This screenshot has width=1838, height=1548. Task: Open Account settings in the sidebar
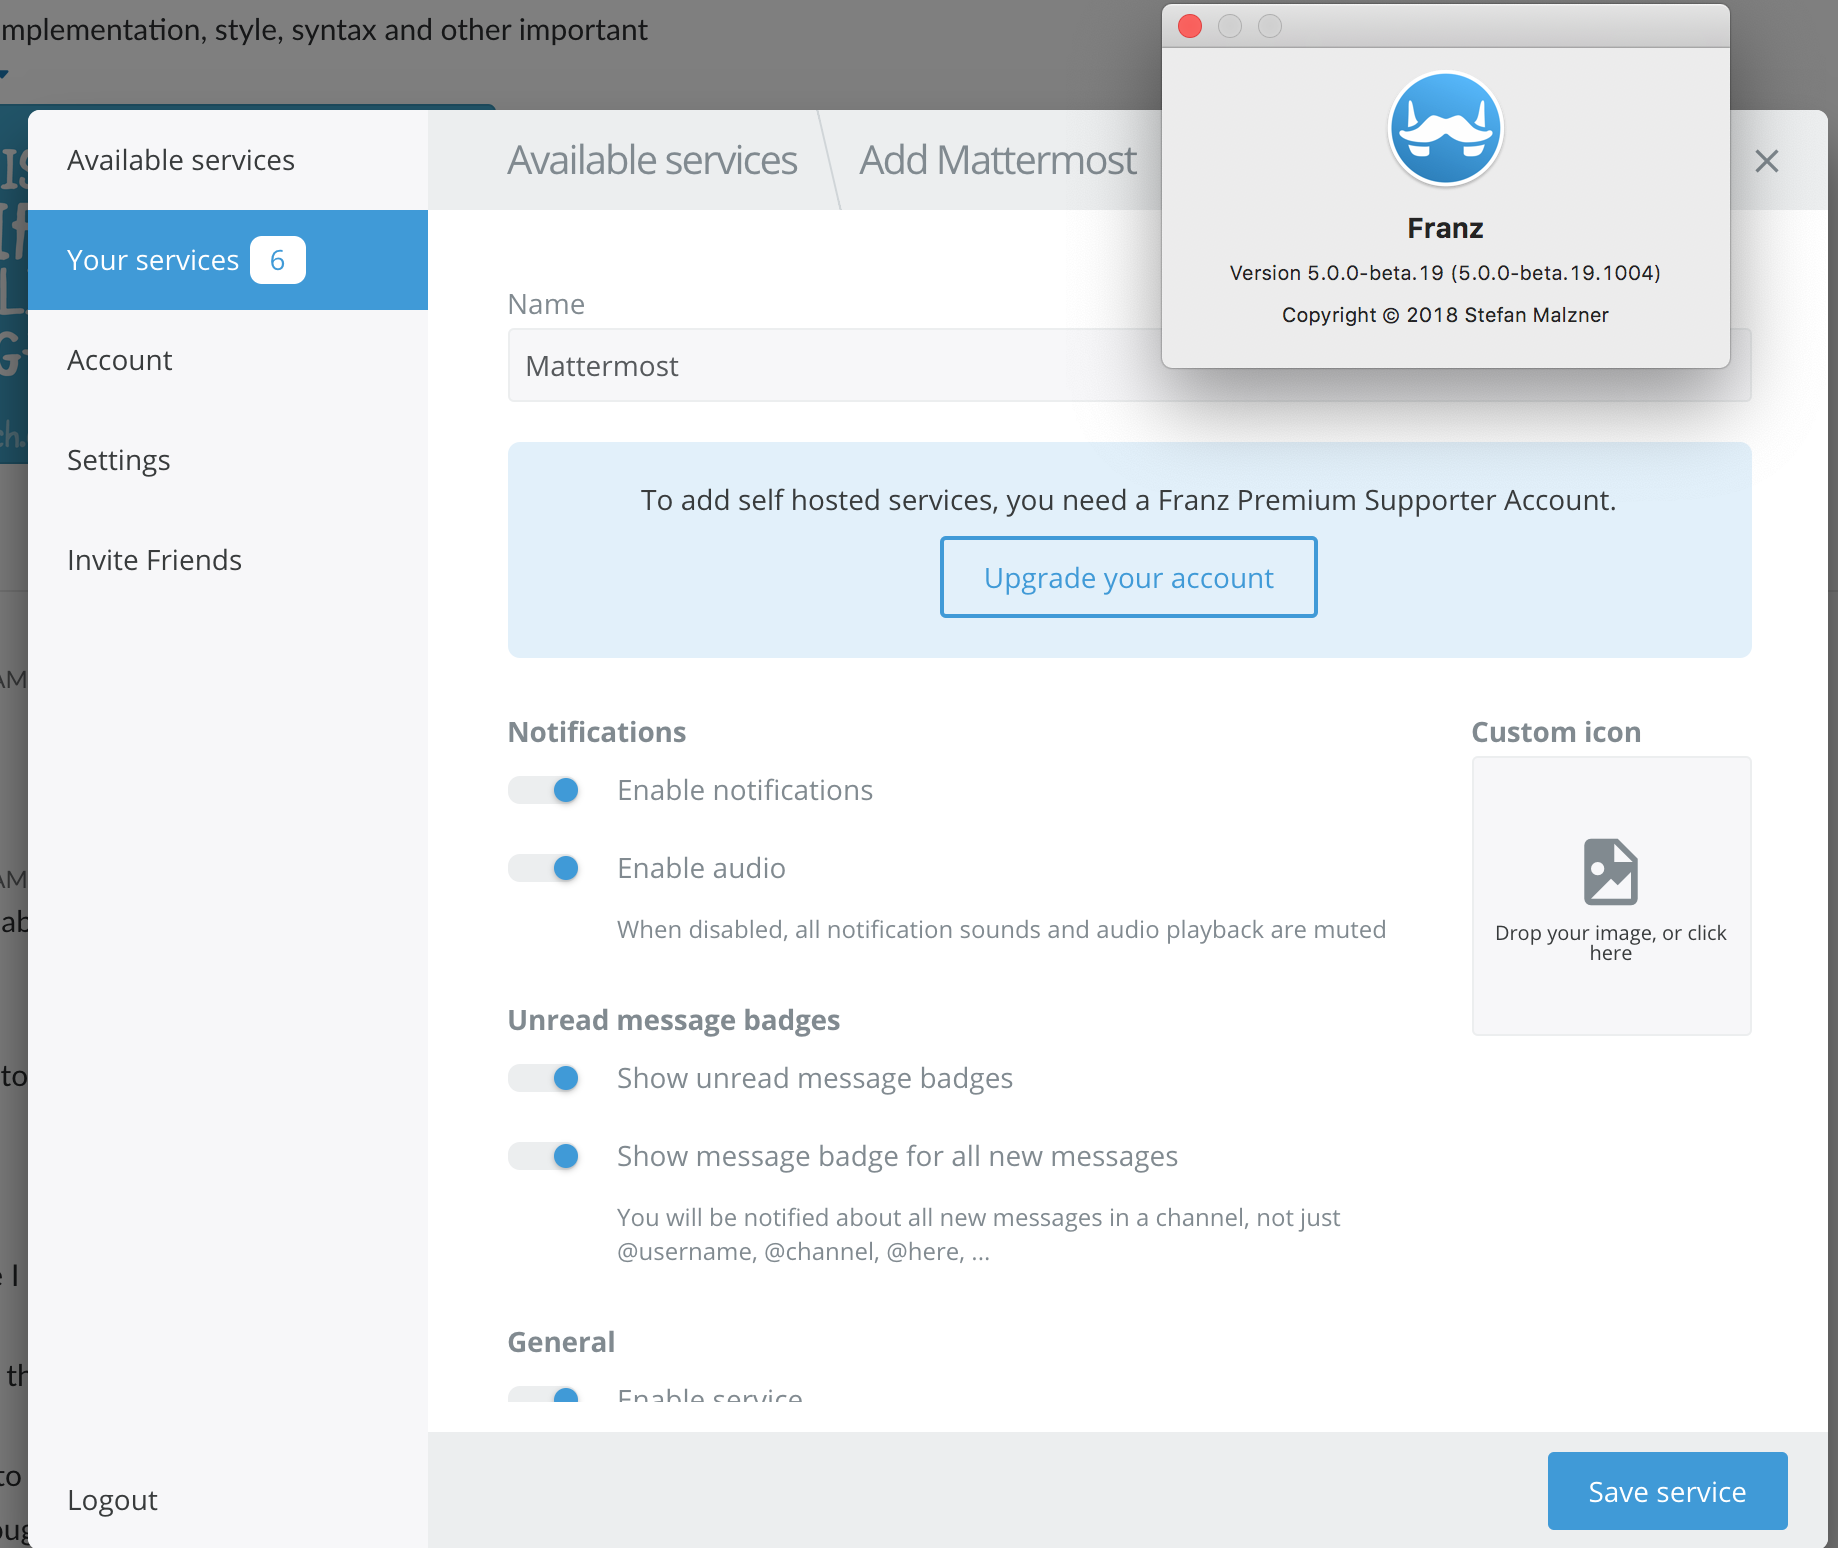point(228,360)
